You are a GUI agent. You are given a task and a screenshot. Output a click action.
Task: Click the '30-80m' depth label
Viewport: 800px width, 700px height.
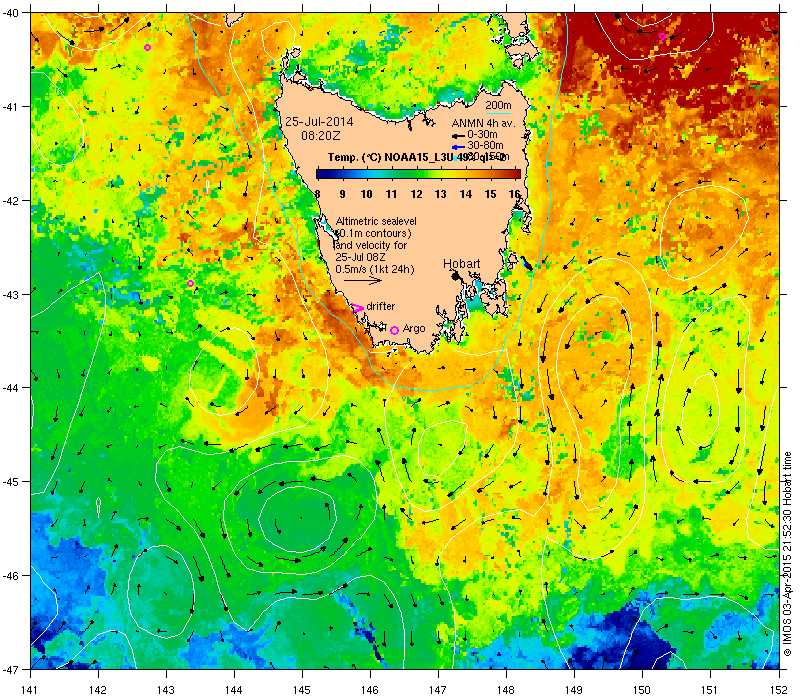(485, 145)
